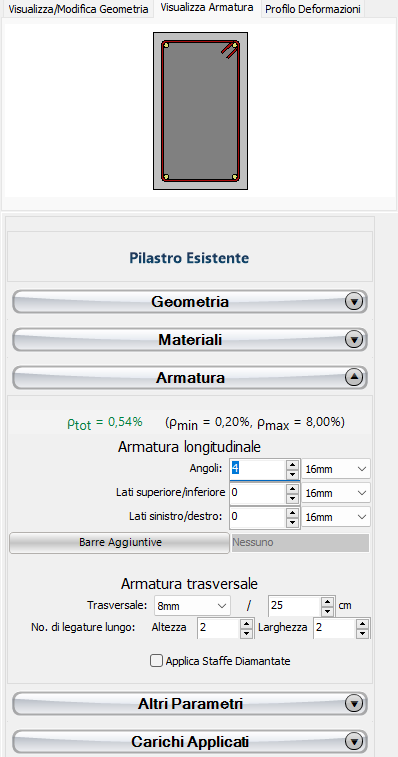Viewport: 398px width, 757px height.
Task: Expand the Geometria section arrow icon
Action: pyautogui.click(x=354, y=302)
